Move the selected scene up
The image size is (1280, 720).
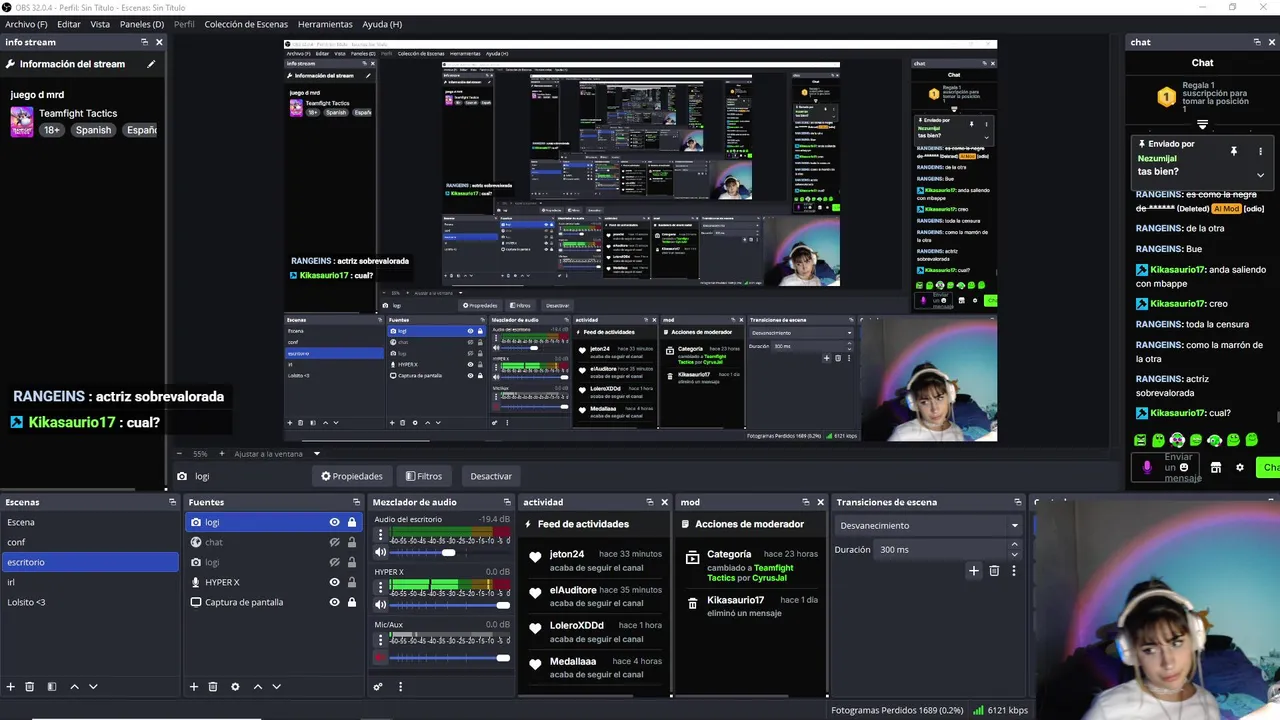(74, 687)
